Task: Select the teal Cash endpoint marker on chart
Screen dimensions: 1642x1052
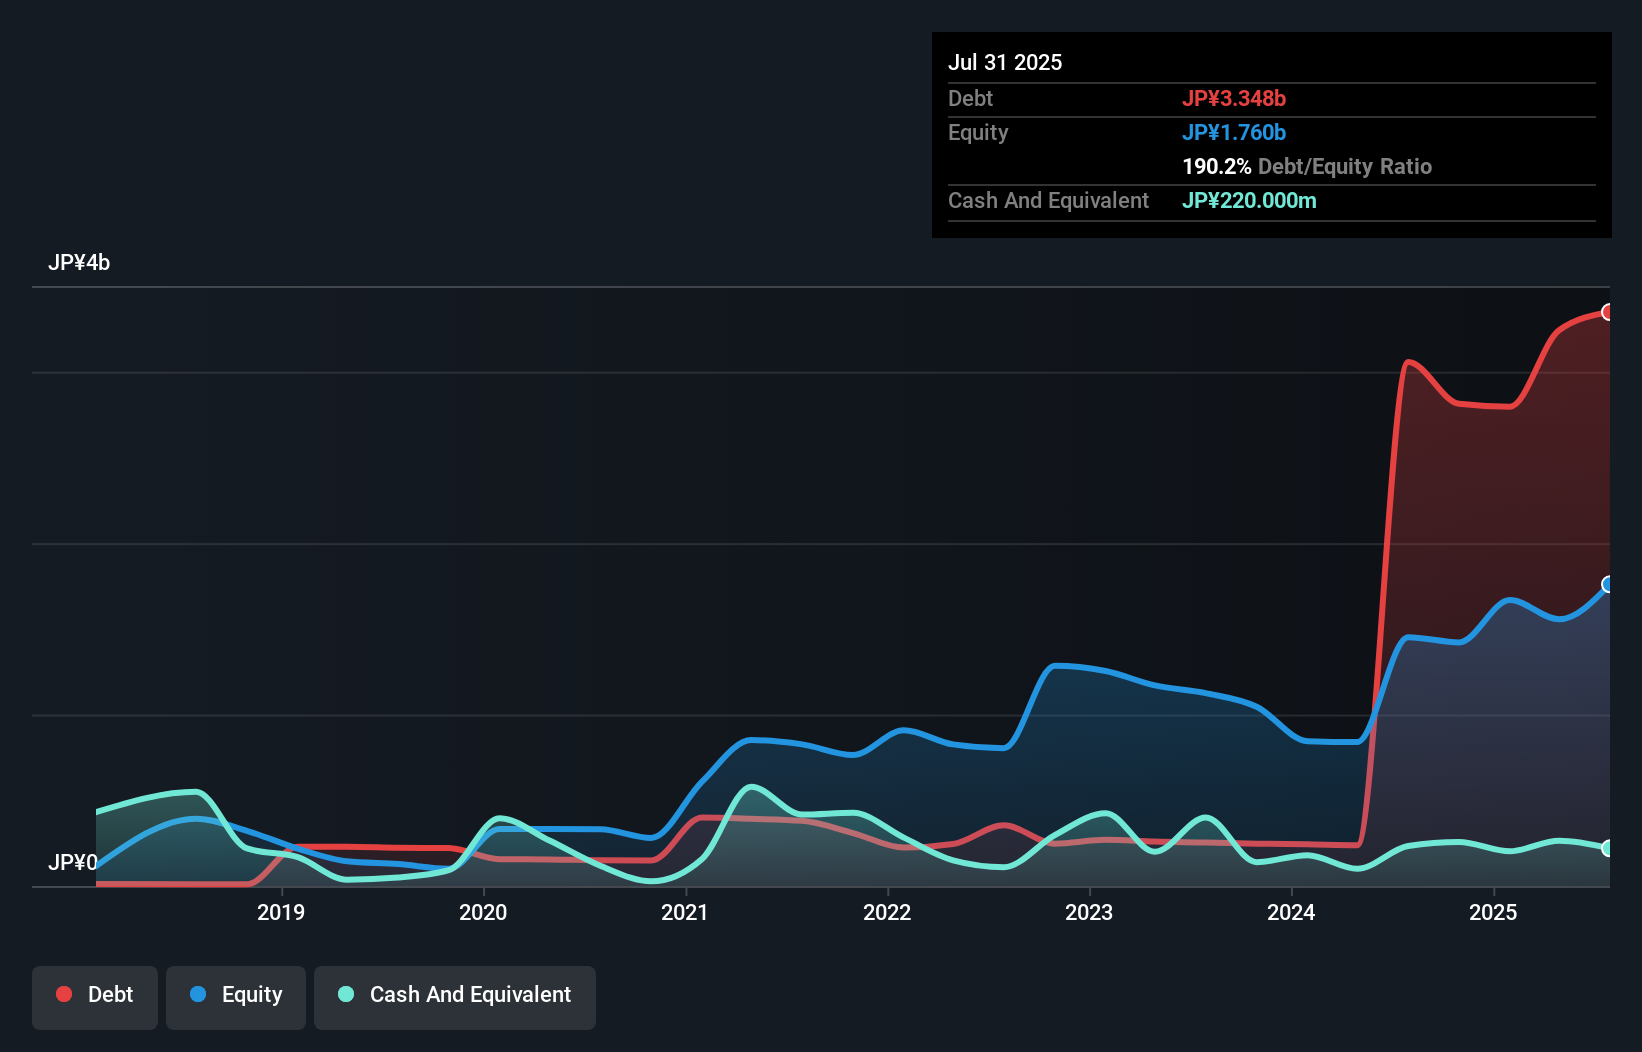Action: [x=1608, y=848]
